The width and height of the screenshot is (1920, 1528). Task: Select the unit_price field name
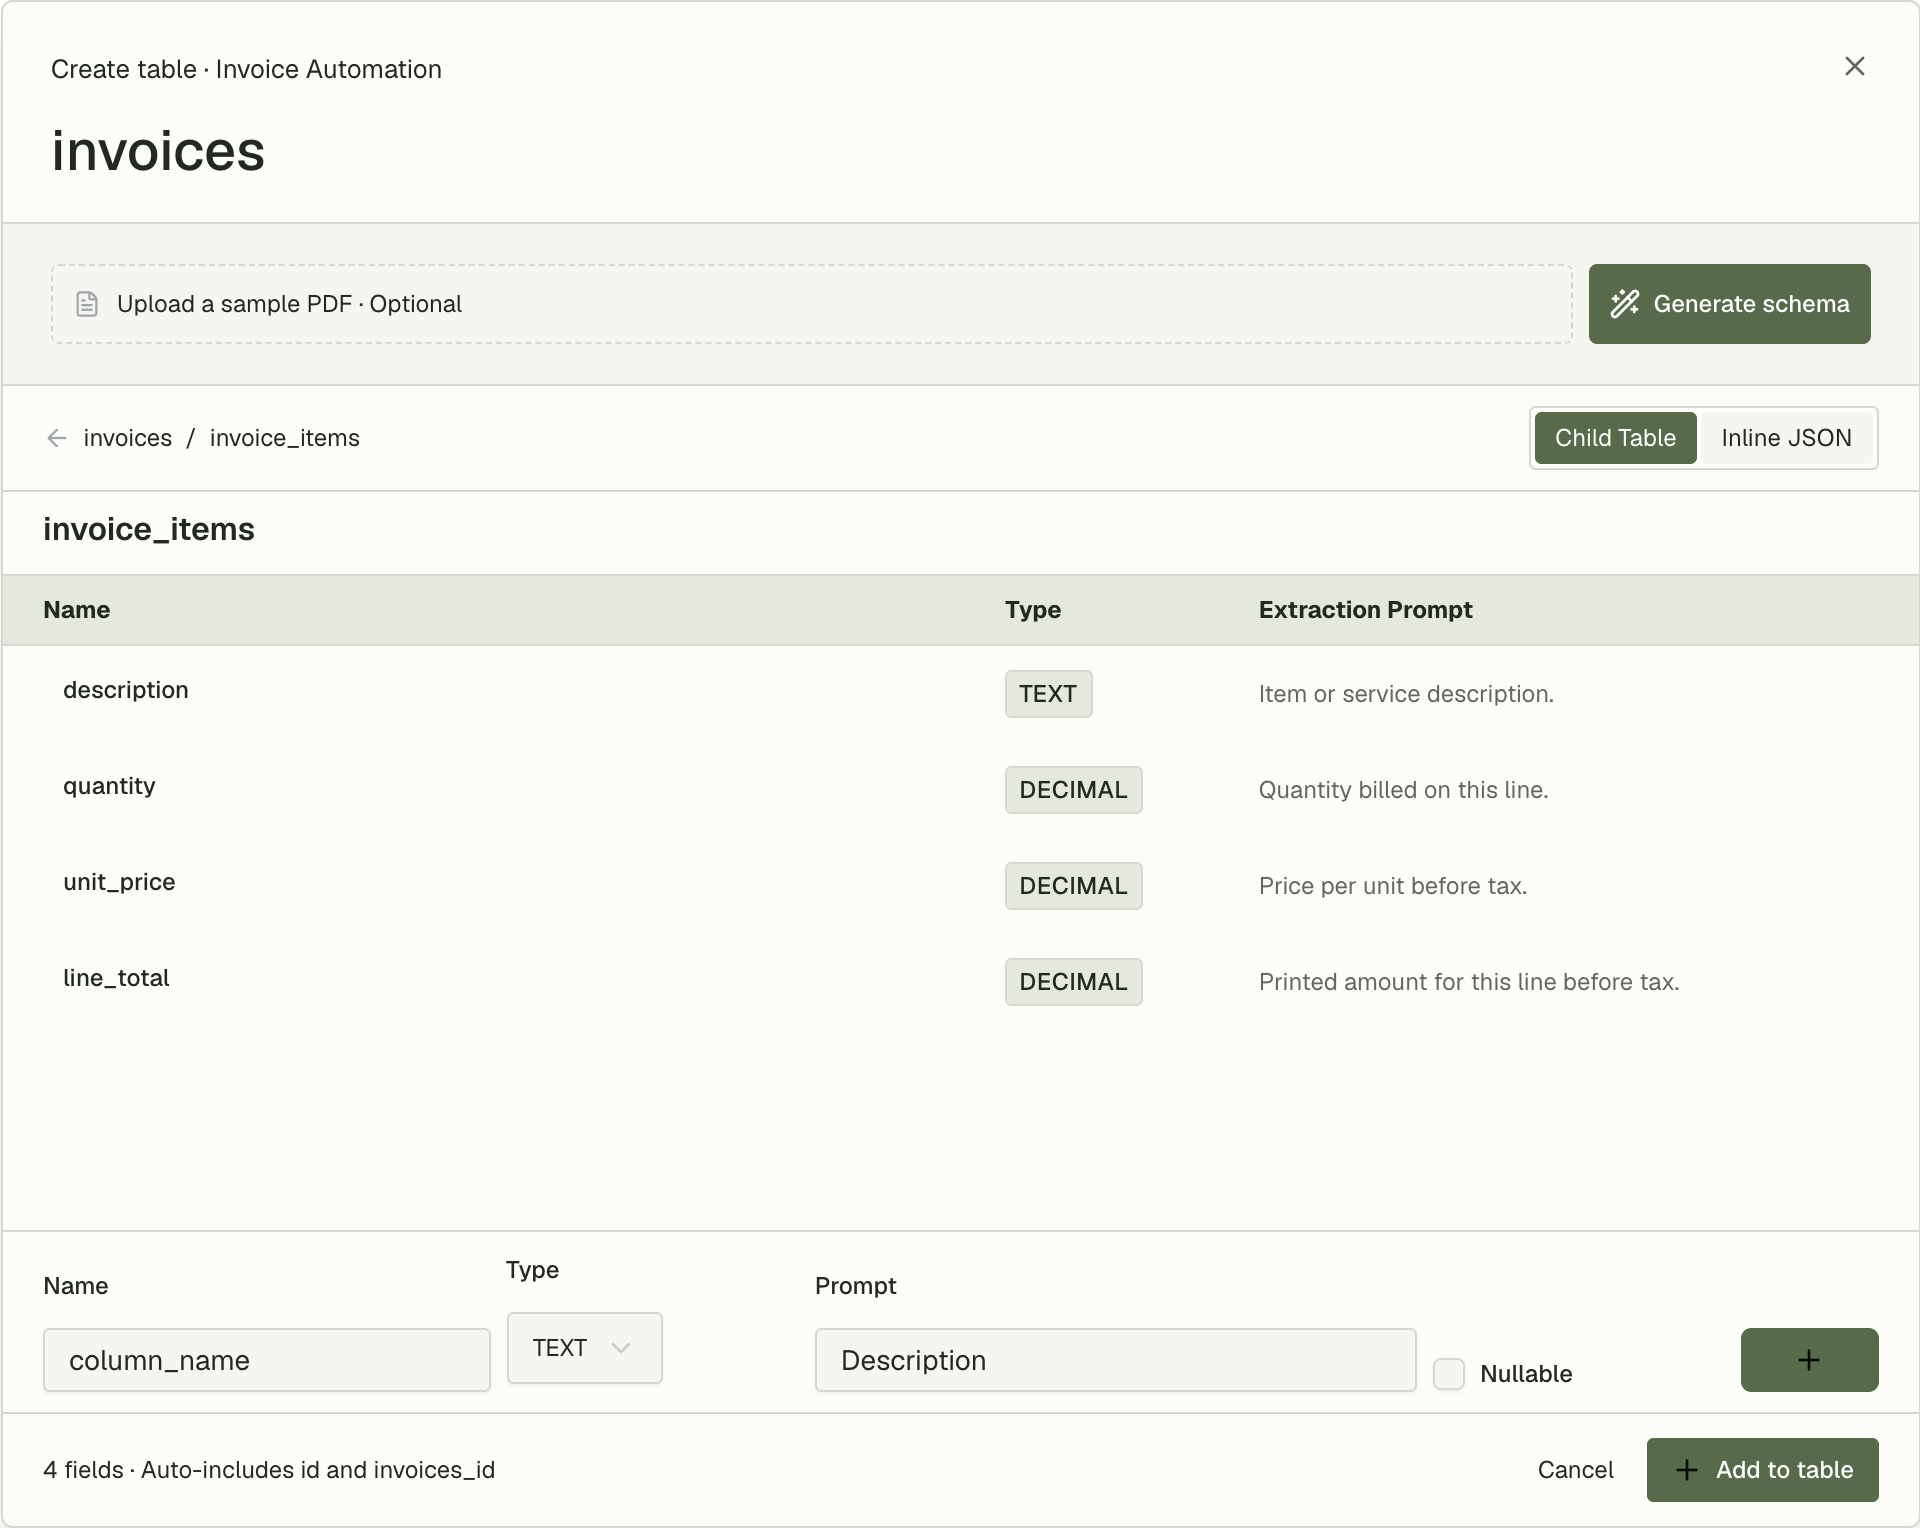119,882
